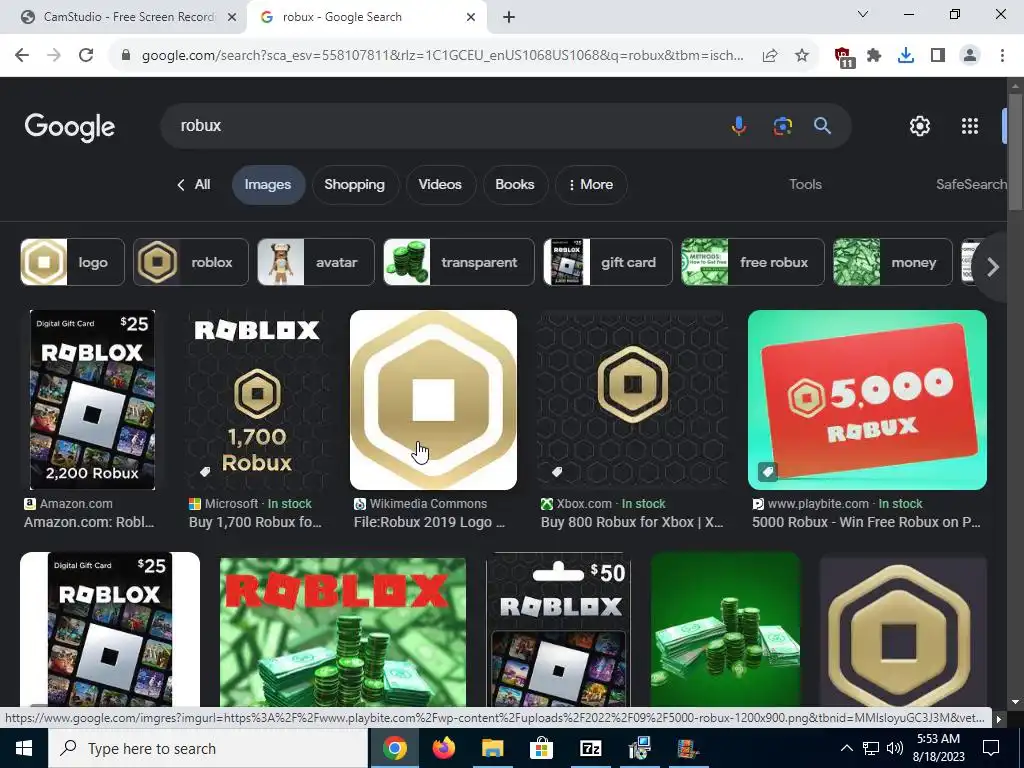This screenshot has width=1024, height=768.
Task: Open the Microsoft 1,700 Robux image
Action: tap(257, 400)
